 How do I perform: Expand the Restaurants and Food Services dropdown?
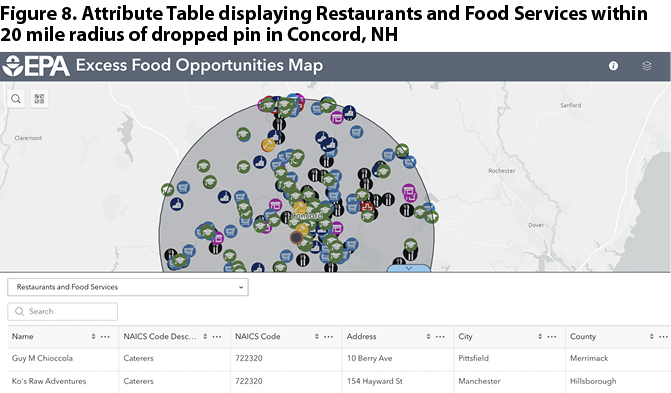point(128,287)
